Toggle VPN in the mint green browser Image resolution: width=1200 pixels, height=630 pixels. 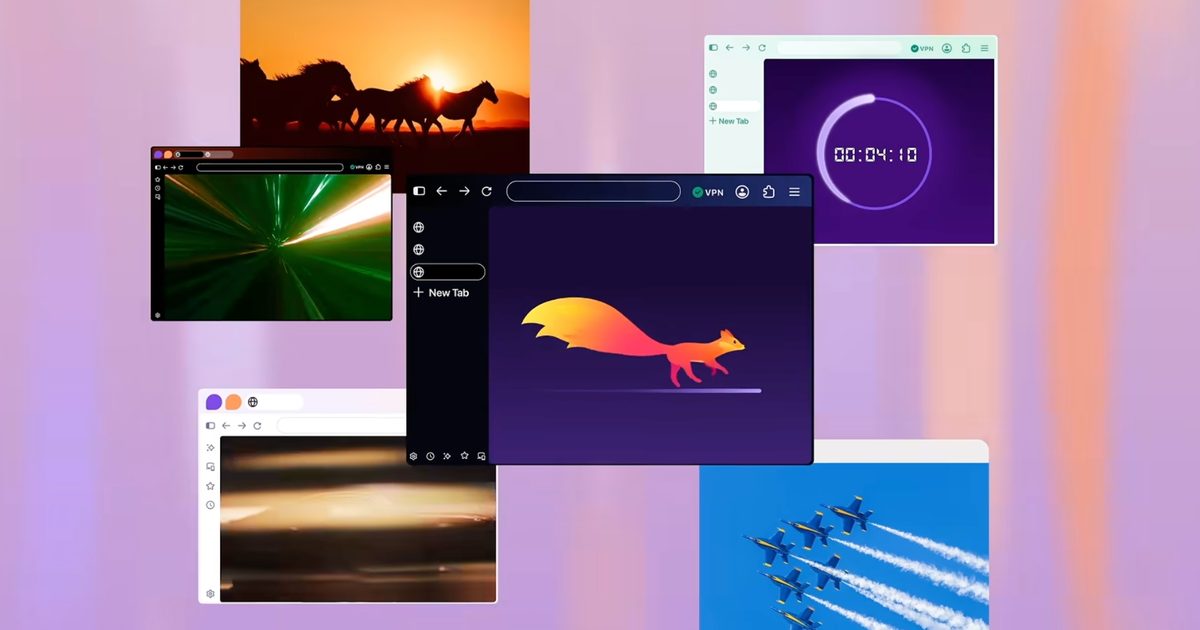[x=922, y=48]
